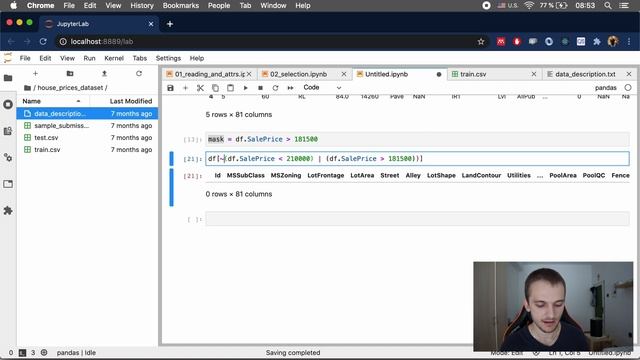Close the 02_selection.ipynb tab
640x360 pixels.
pos(344,74)
